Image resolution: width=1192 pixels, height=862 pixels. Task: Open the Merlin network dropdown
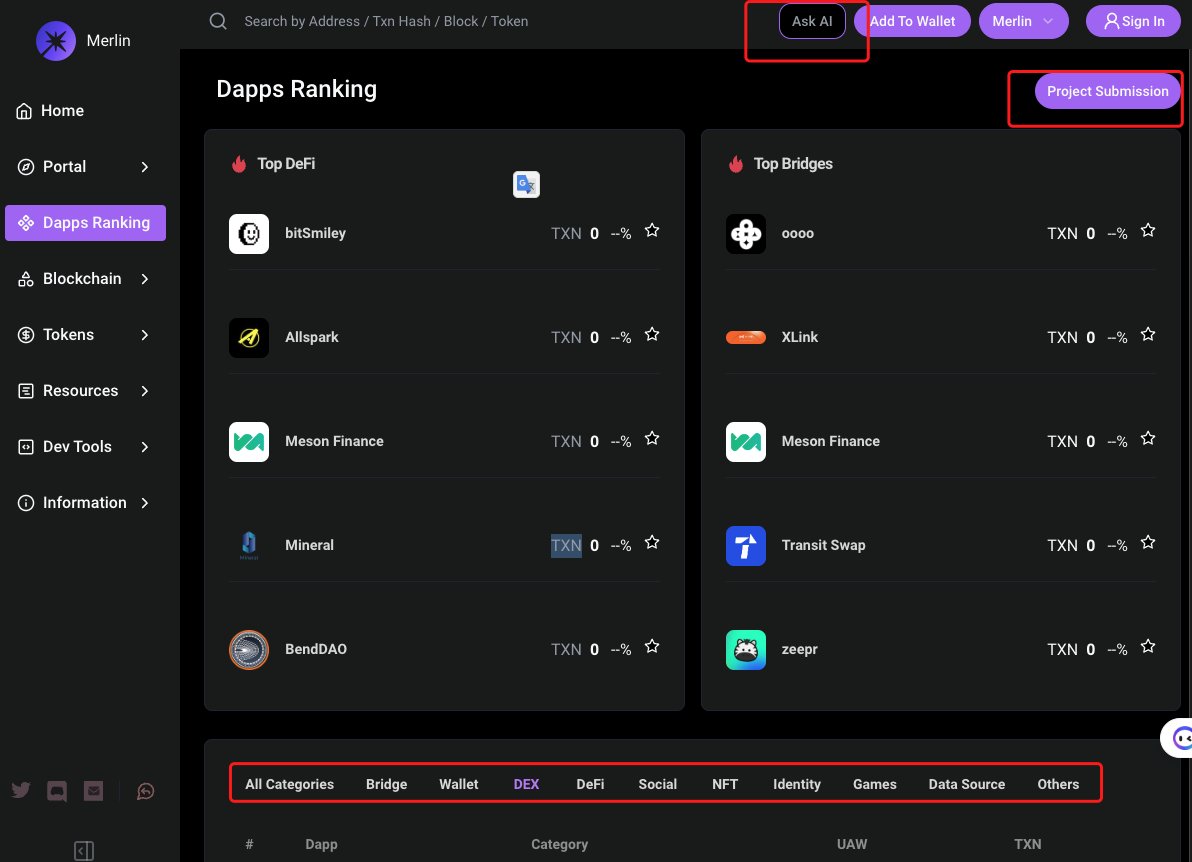(x=1023, y=21)
